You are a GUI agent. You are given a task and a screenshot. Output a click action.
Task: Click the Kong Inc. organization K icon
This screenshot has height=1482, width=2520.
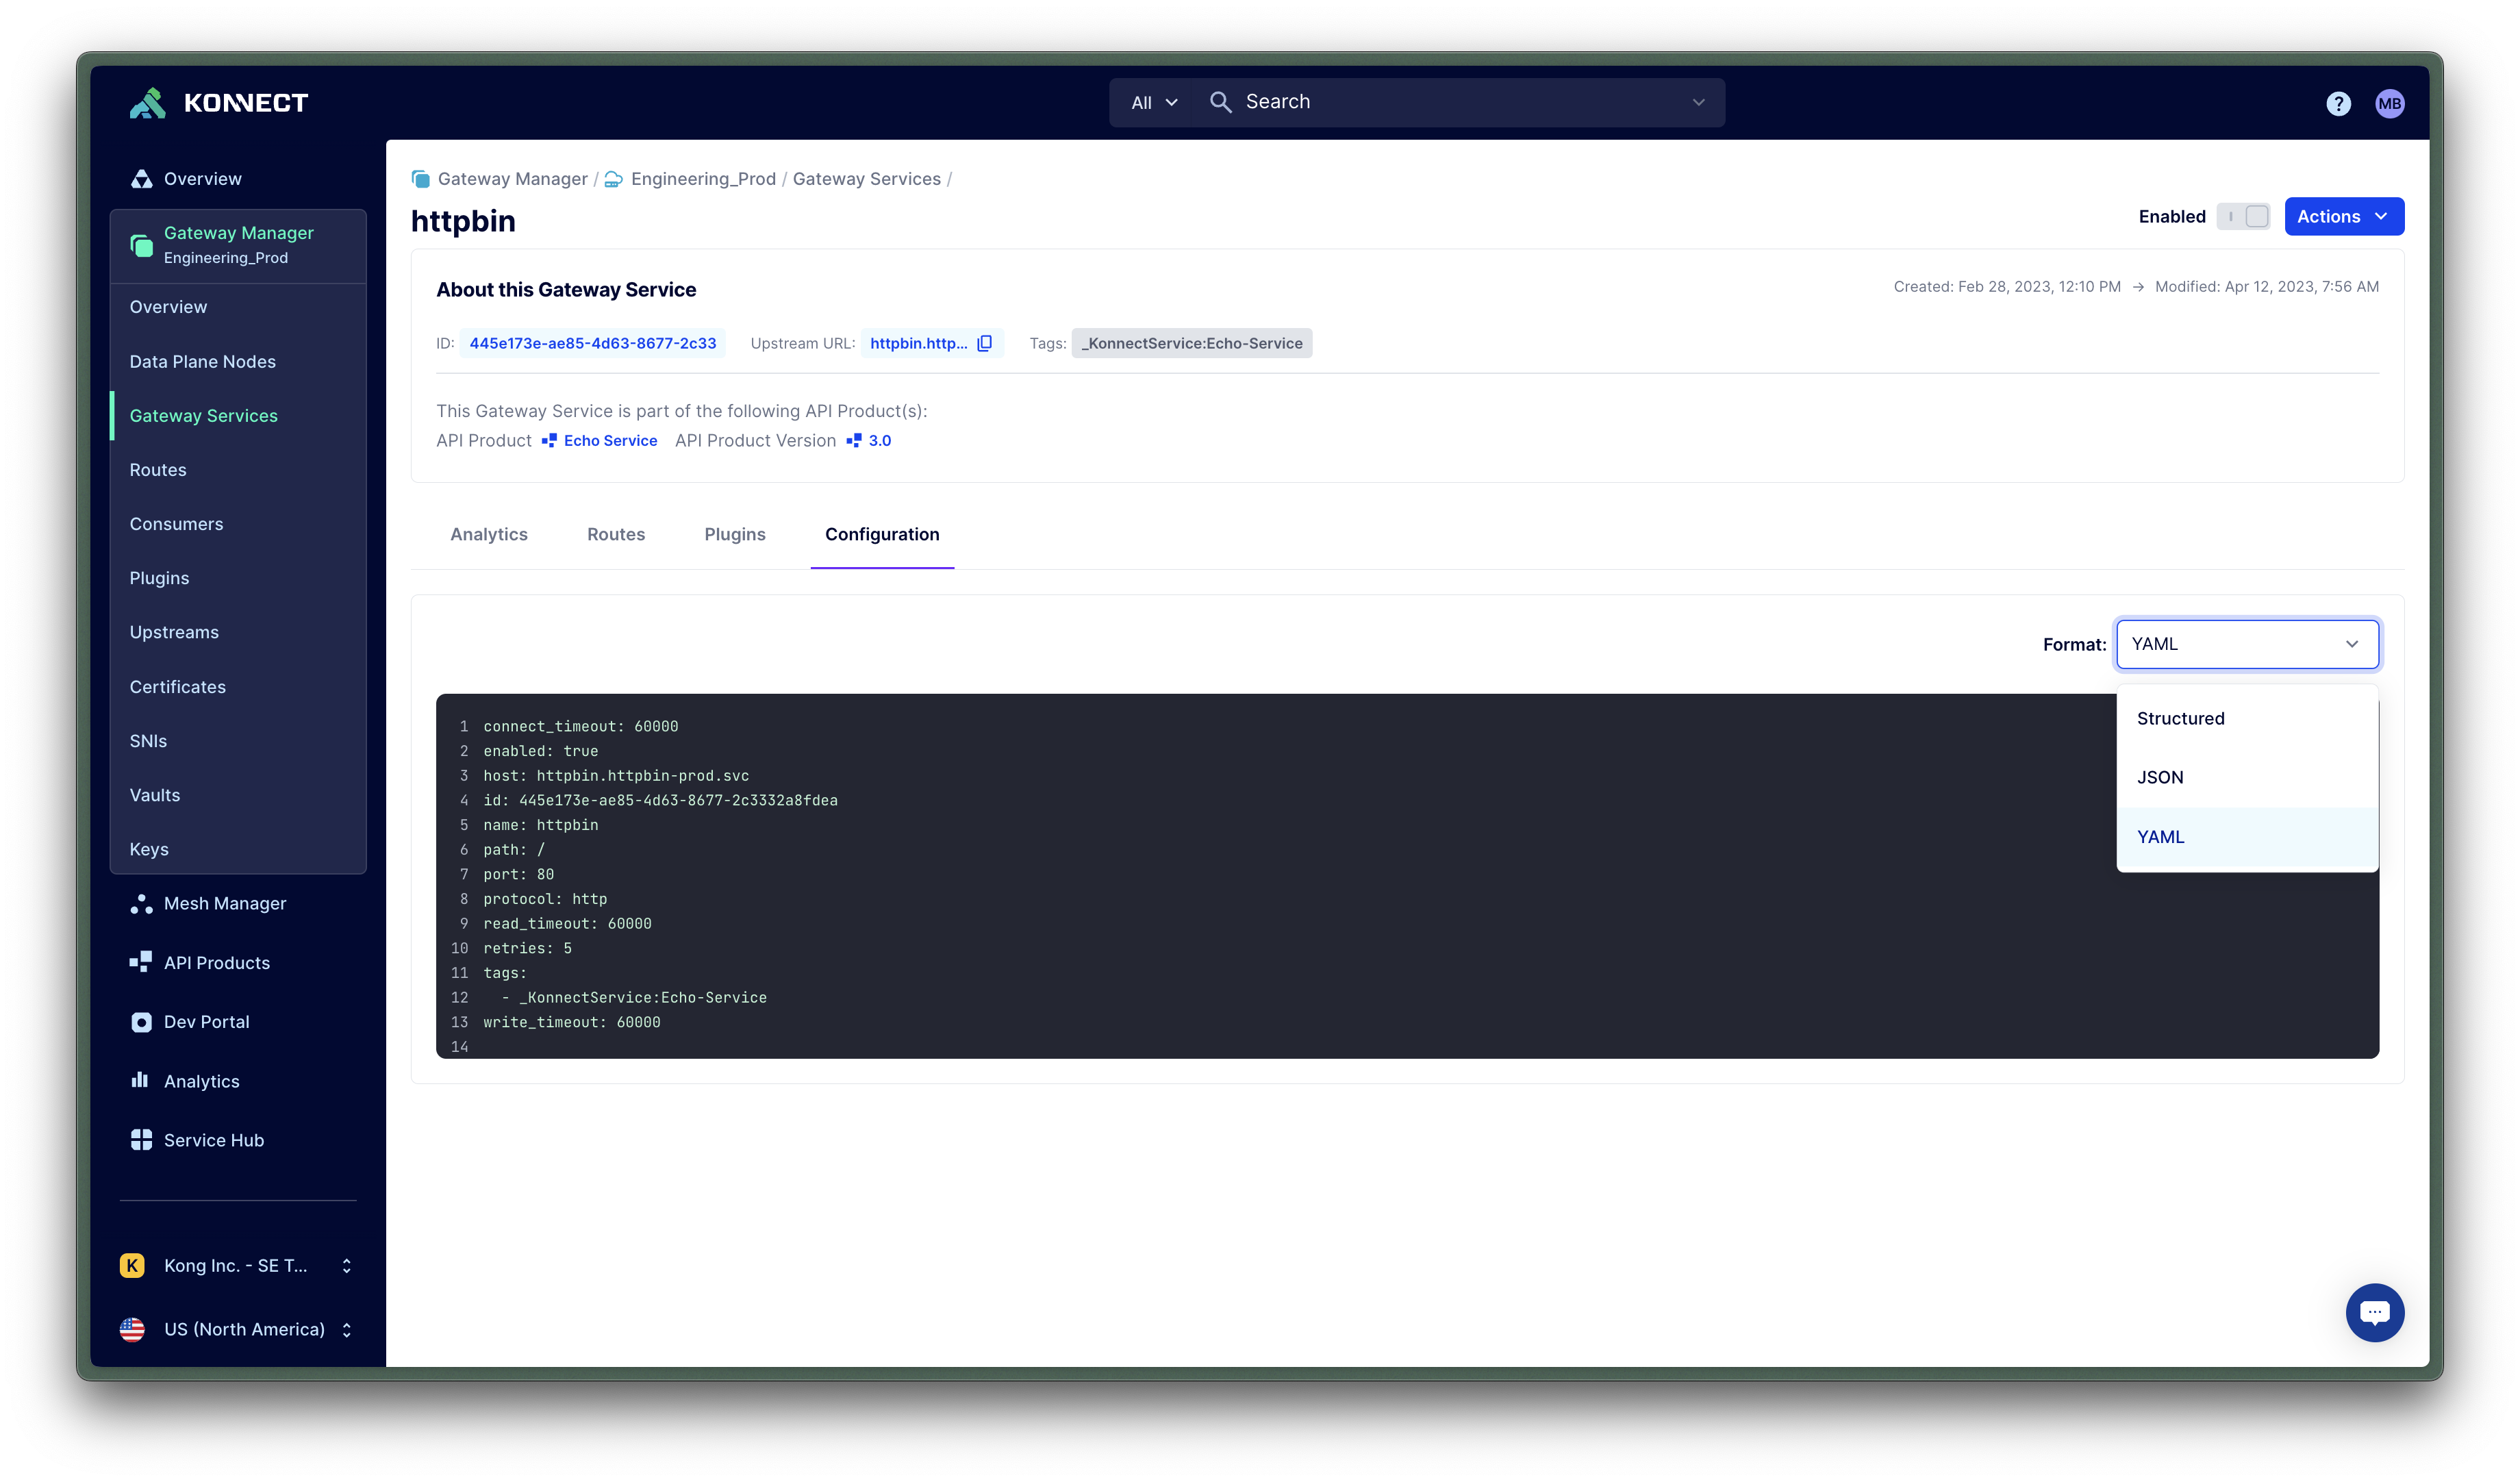(x=132, y=1265)
